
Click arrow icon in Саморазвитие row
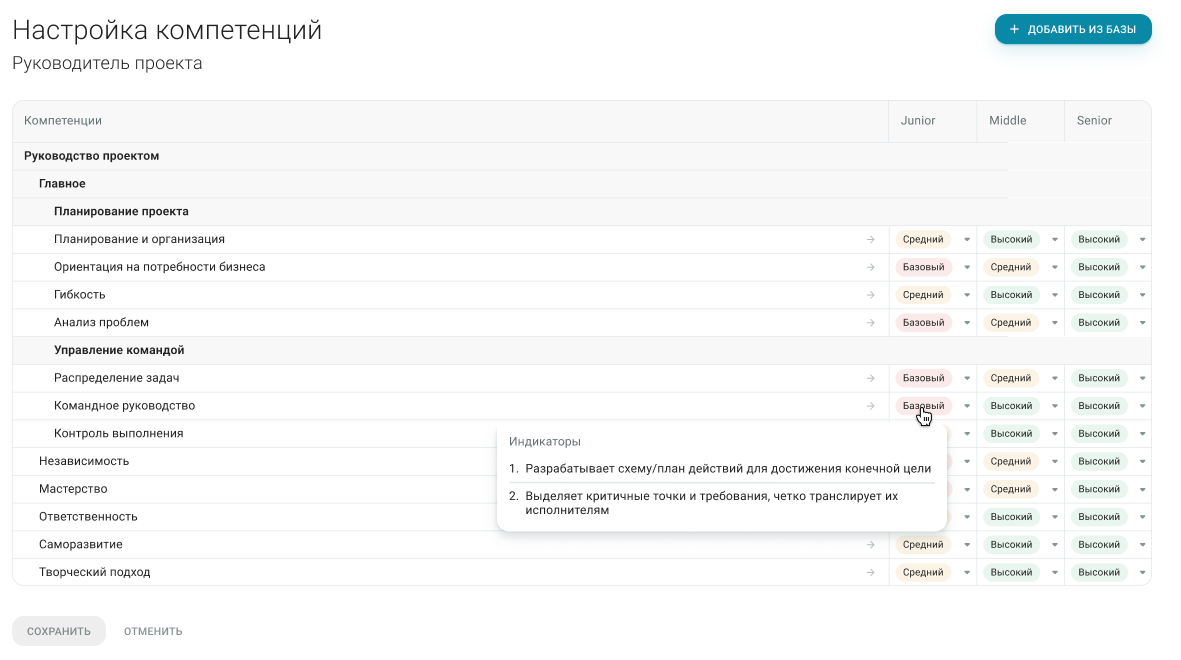click(871, 545)
